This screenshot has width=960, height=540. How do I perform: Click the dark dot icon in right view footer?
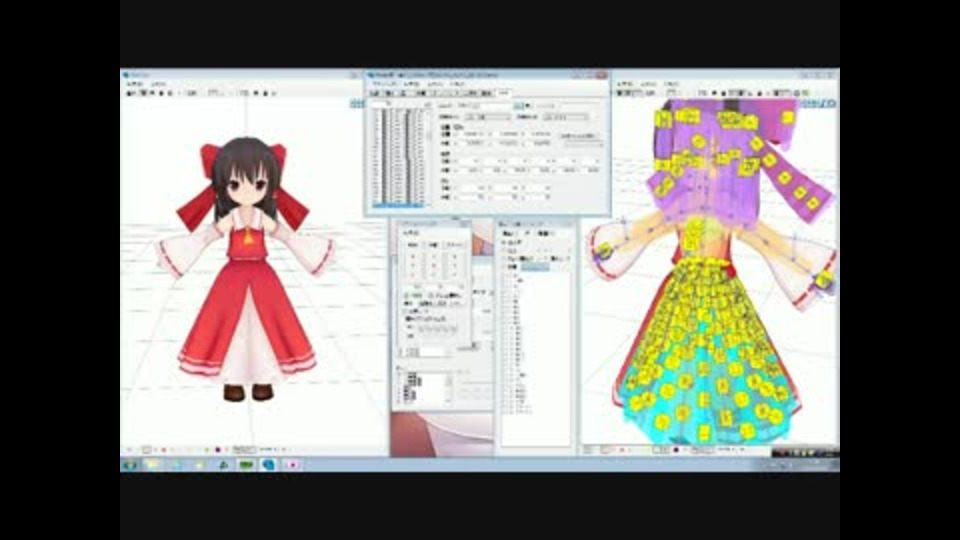coord(676,450)
